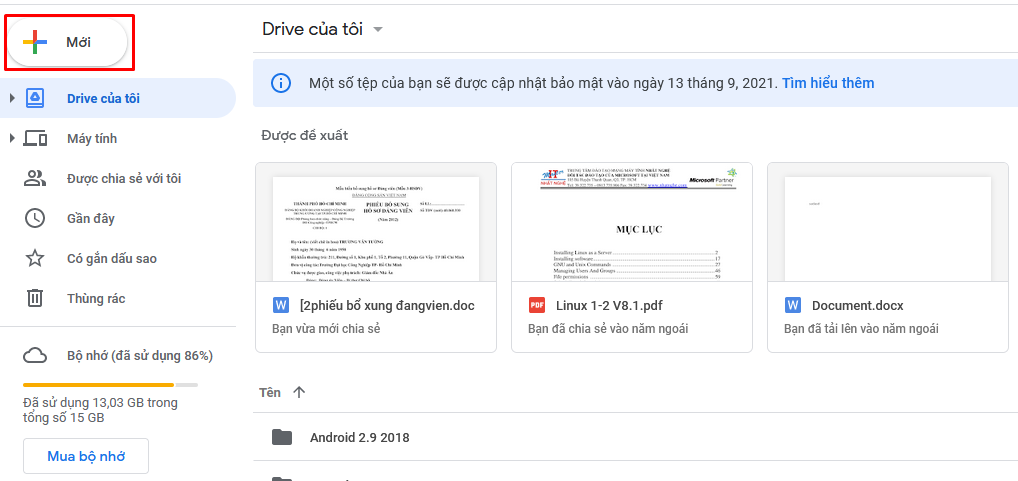Open the shared-with-me people icon
The image size is (1018, 481).
click(x=35, y=179)
